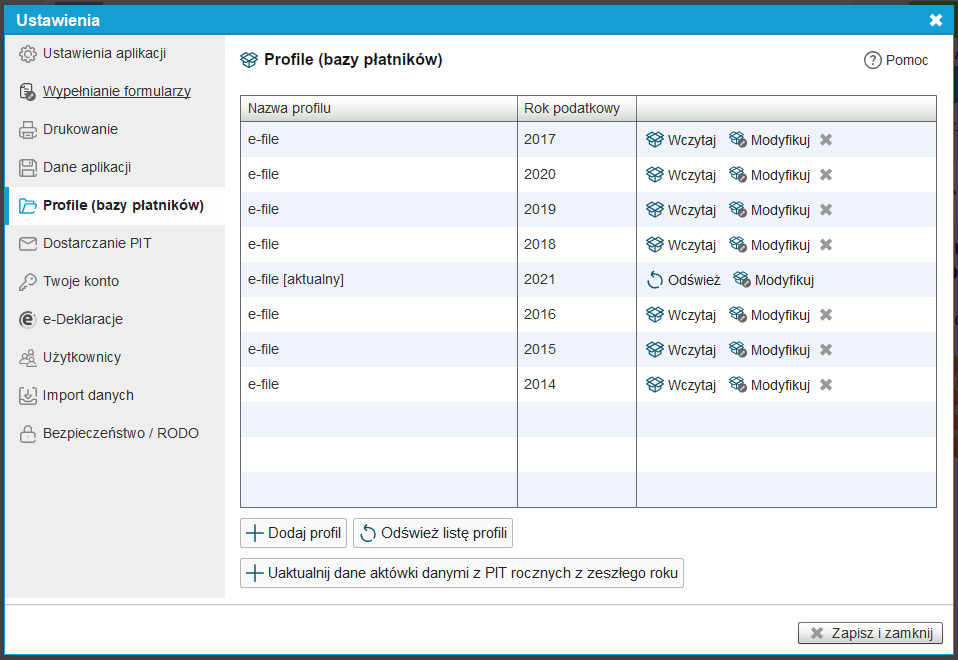The image size is (958, 660).
Task: Load the 2017 e-file profile with Wczytaj
Action: point(681,140)
